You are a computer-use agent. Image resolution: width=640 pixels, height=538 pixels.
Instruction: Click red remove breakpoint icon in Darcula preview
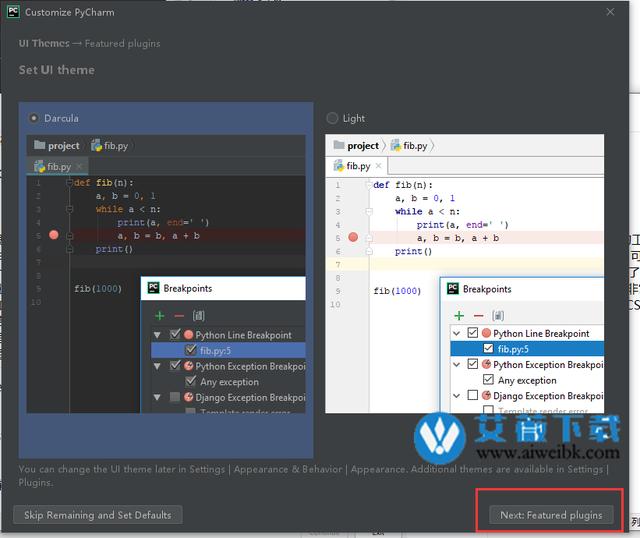click(x=179, y=316)
